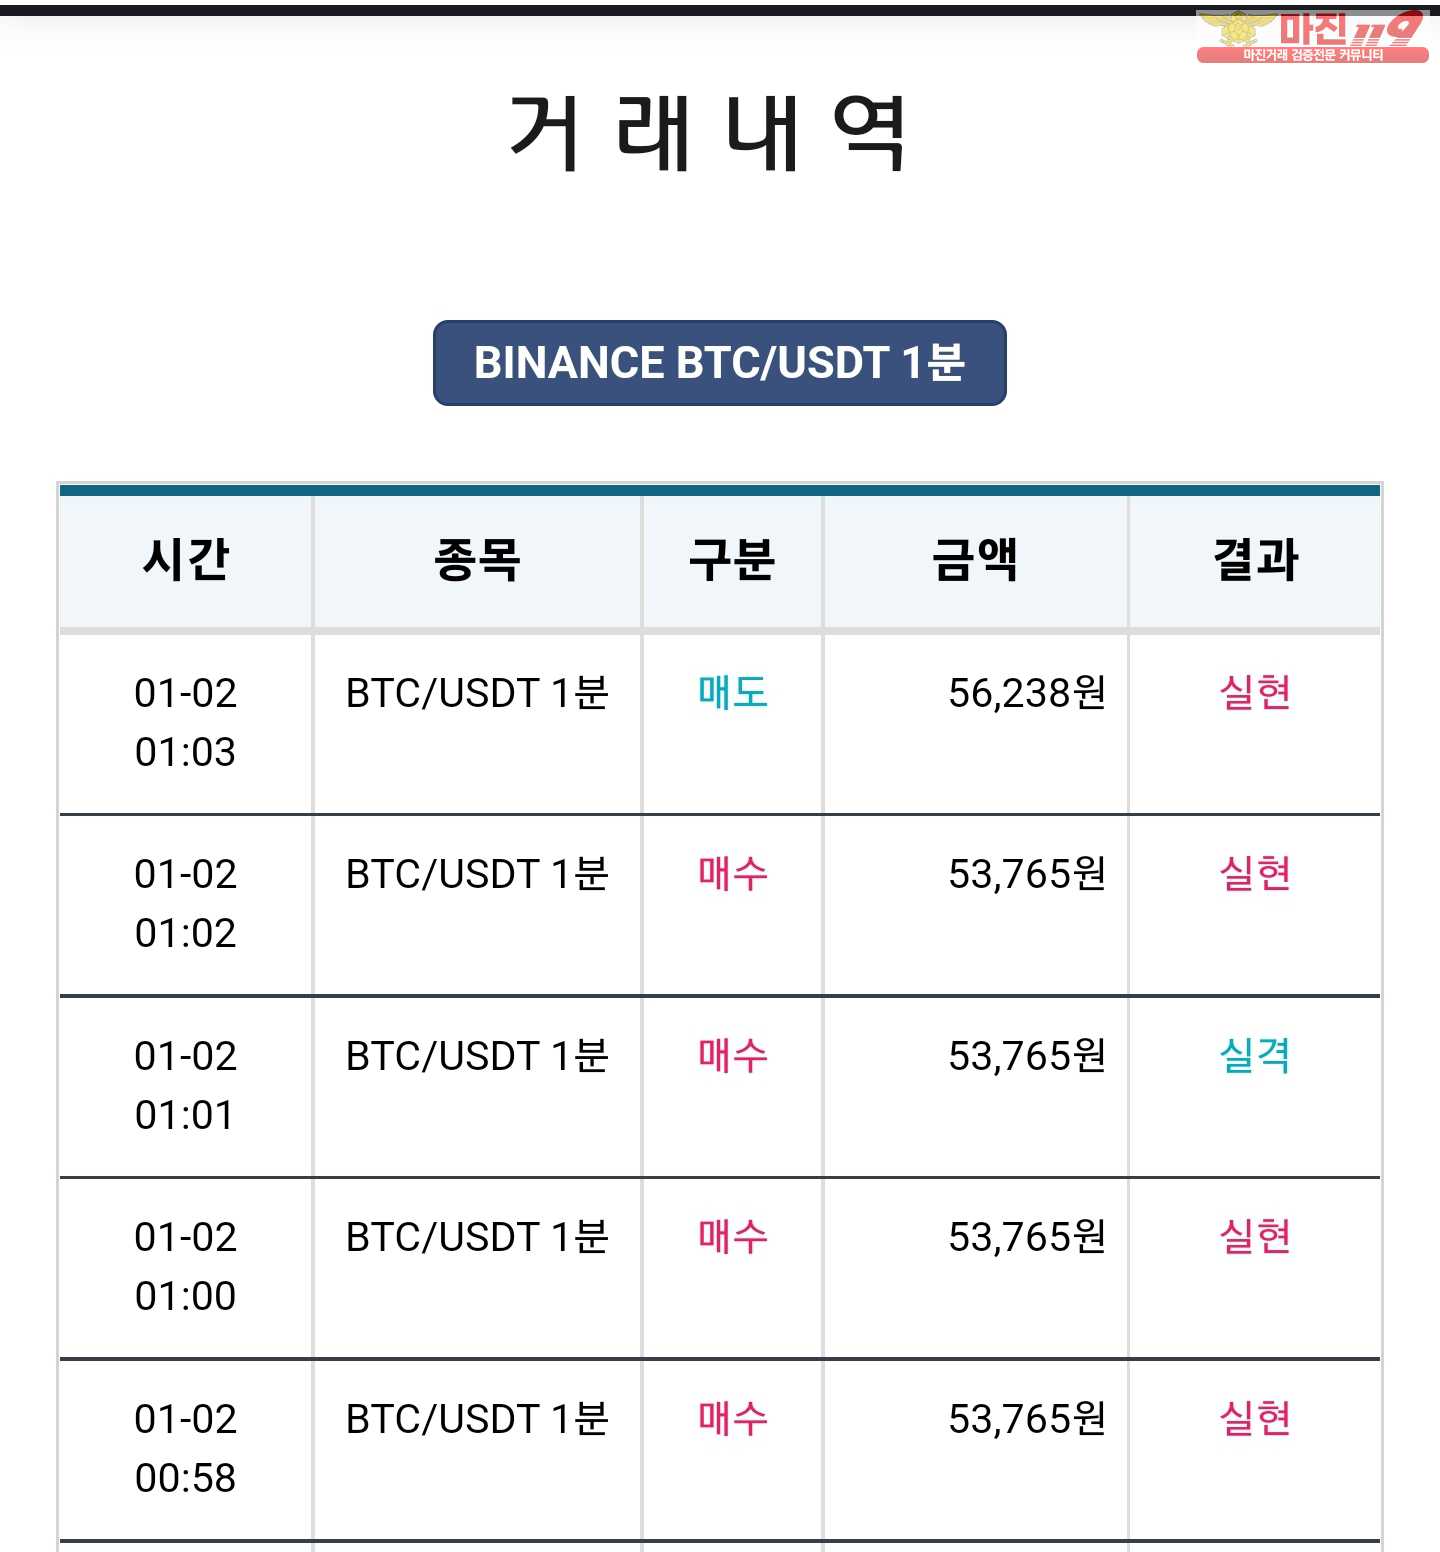Select the 56,238원 amount cell
The image size is (1440, 1552).
click(x=1027, y=692)
